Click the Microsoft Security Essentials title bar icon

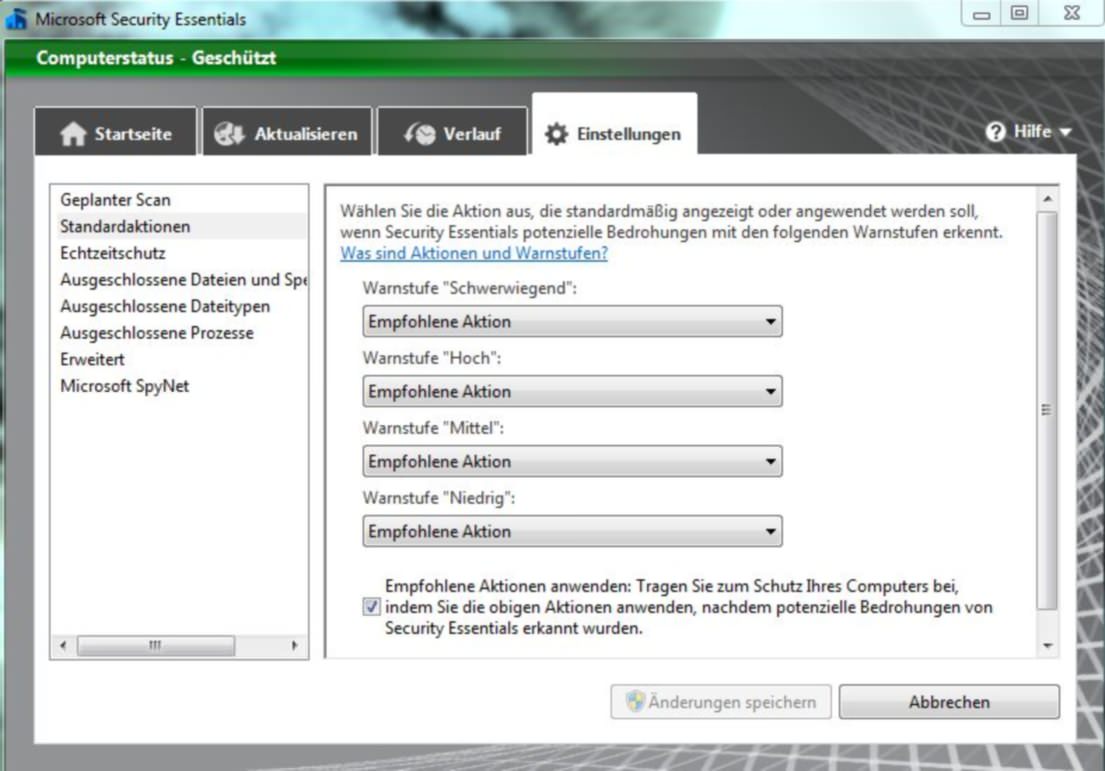15,19
